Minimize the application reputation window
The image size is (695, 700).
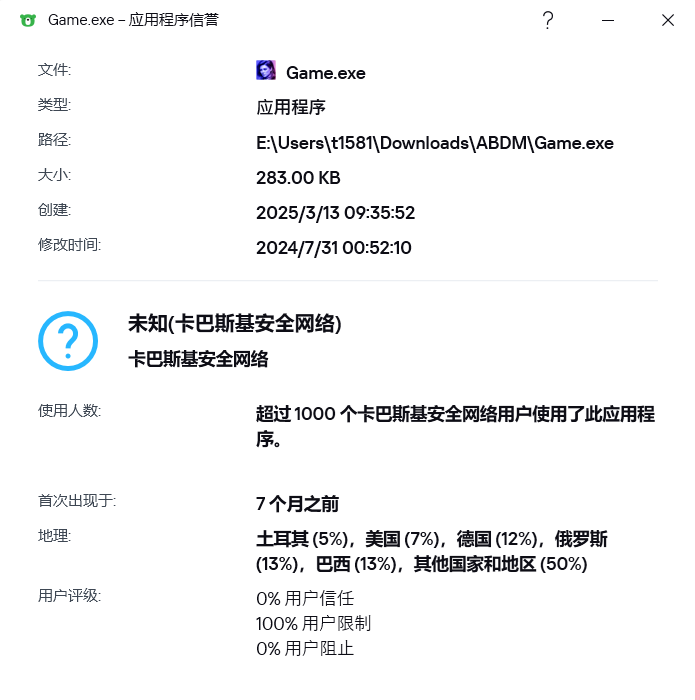[608, 20]
